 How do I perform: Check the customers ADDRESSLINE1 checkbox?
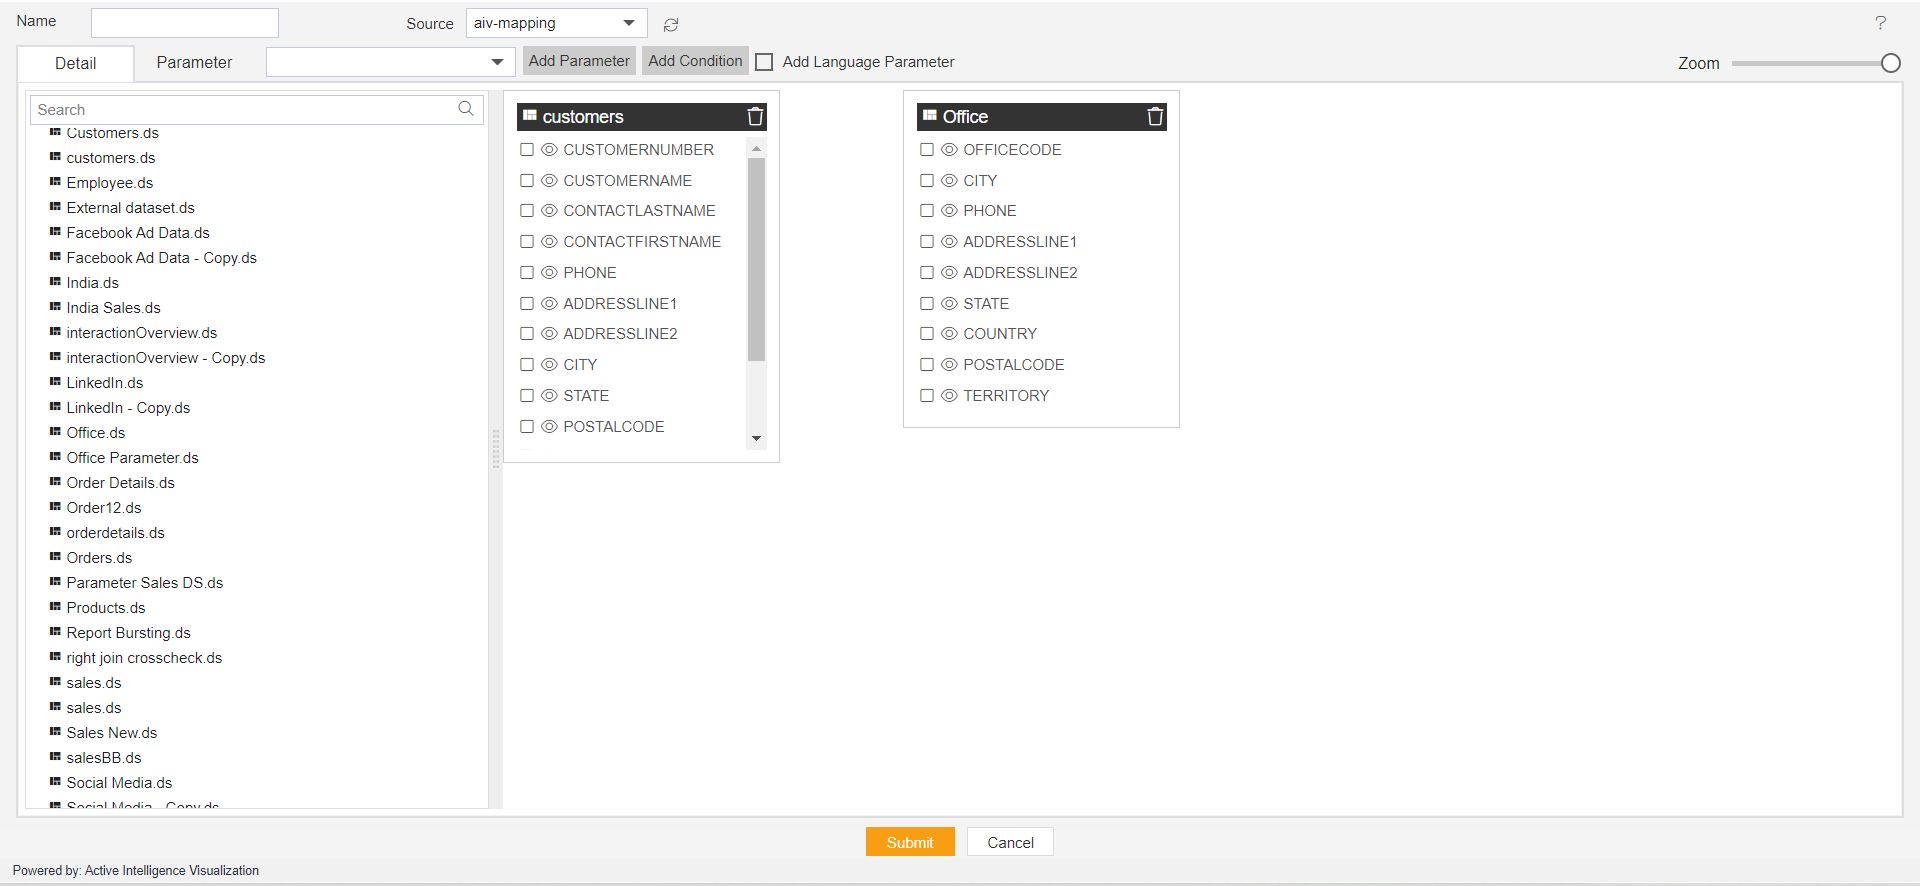click(527, 304)
